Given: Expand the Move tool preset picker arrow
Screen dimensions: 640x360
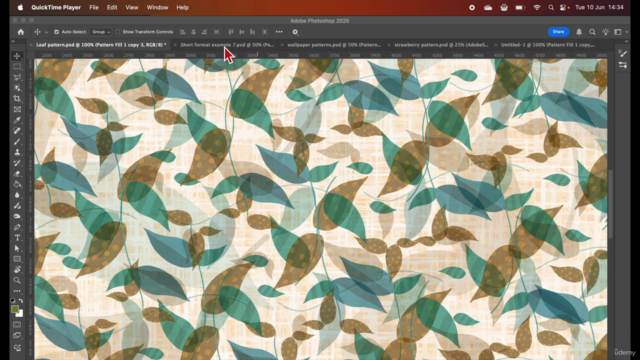Looking at the screenshot, I should (x=46, y=32).
